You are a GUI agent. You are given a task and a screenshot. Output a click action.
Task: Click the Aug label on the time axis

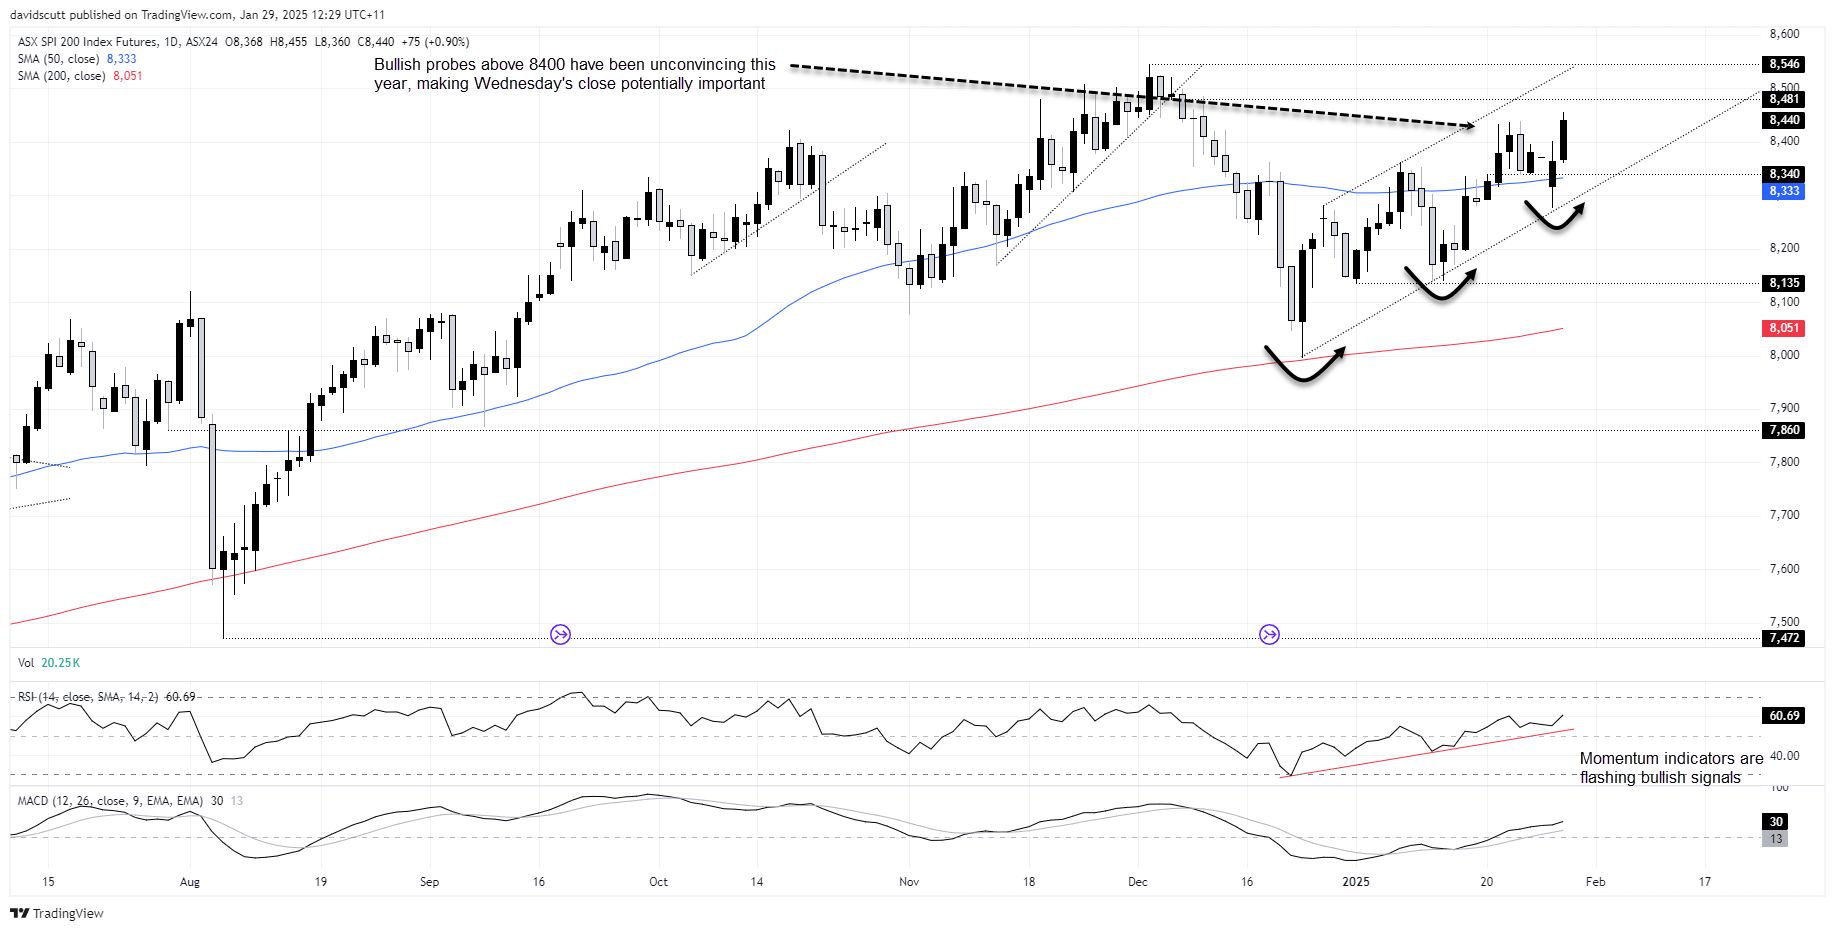click(190, 882)
